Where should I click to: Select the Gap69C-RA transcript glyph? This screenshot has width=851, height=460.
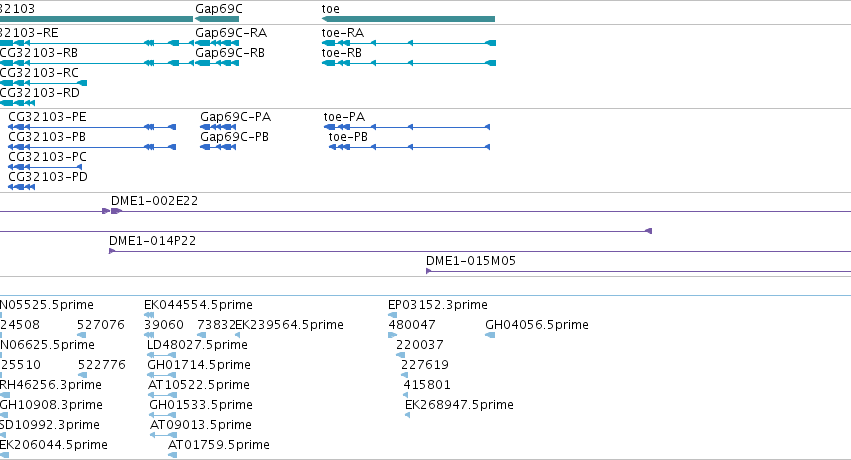[x=217, y=43]
